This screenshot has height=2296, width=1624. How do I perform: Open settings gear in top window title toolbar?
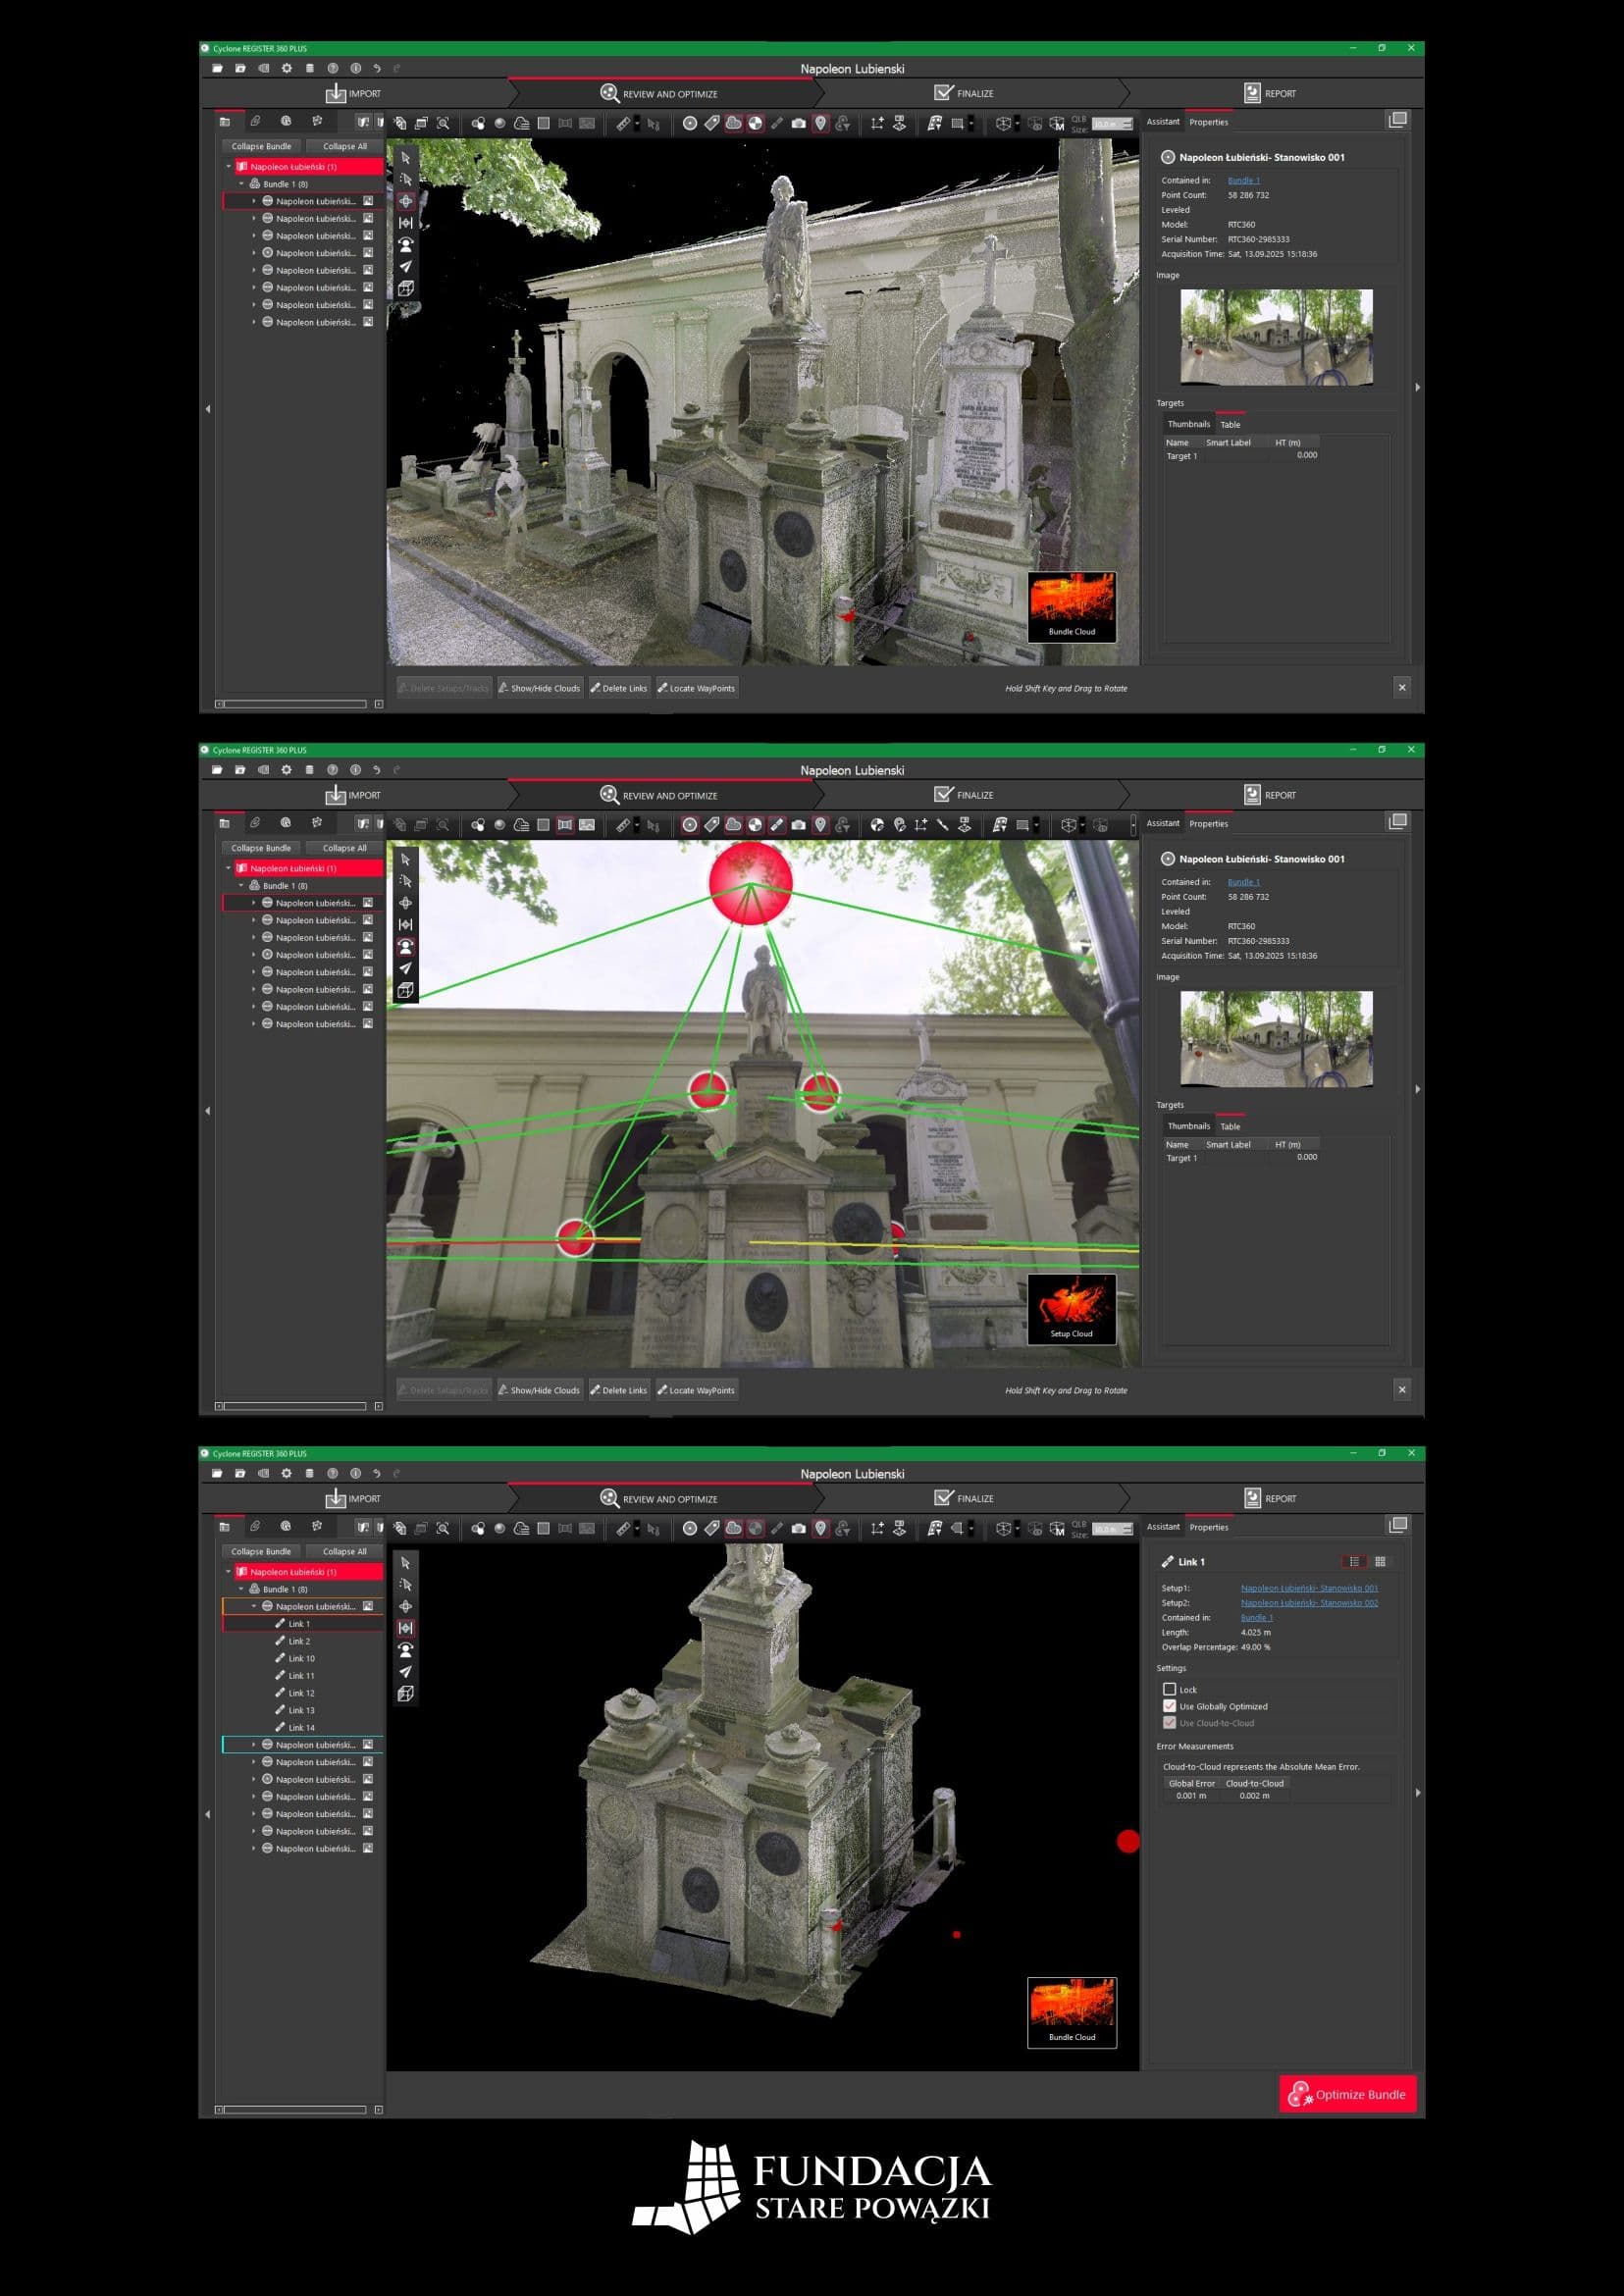(287, 68)
